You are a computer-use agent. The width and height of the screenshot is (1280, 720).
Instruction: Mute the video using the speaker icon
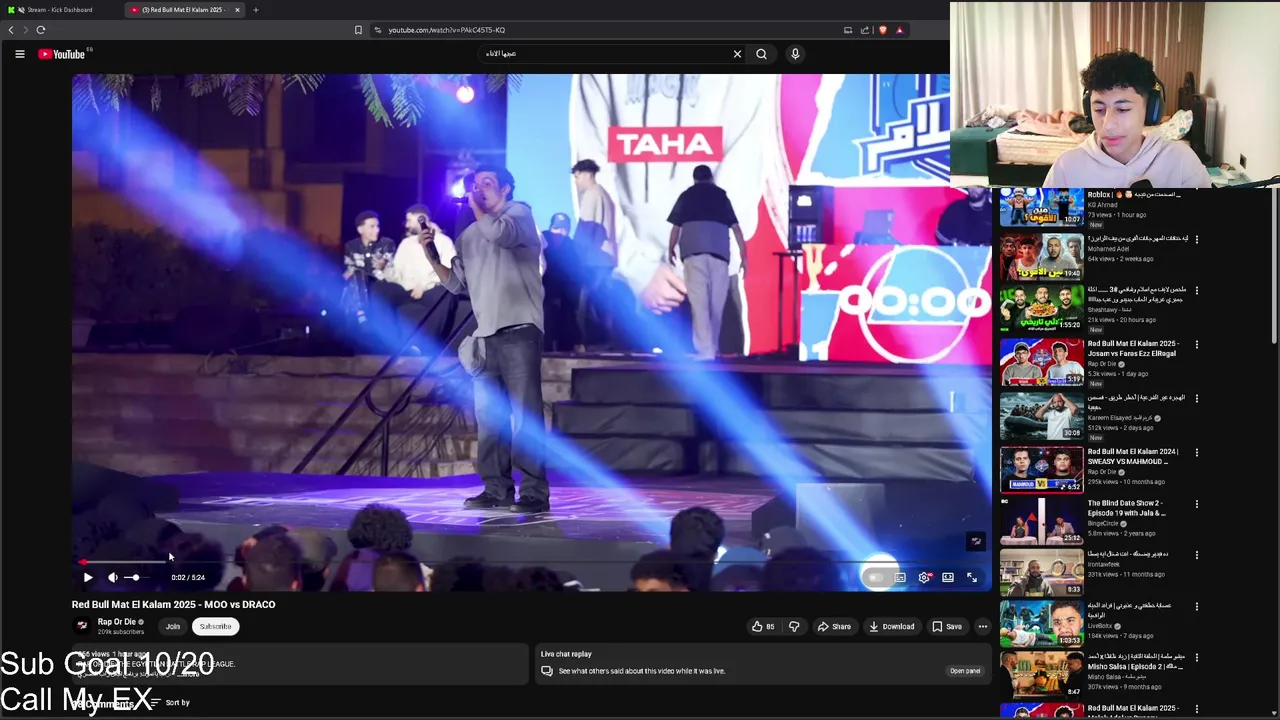pos(113,577)
